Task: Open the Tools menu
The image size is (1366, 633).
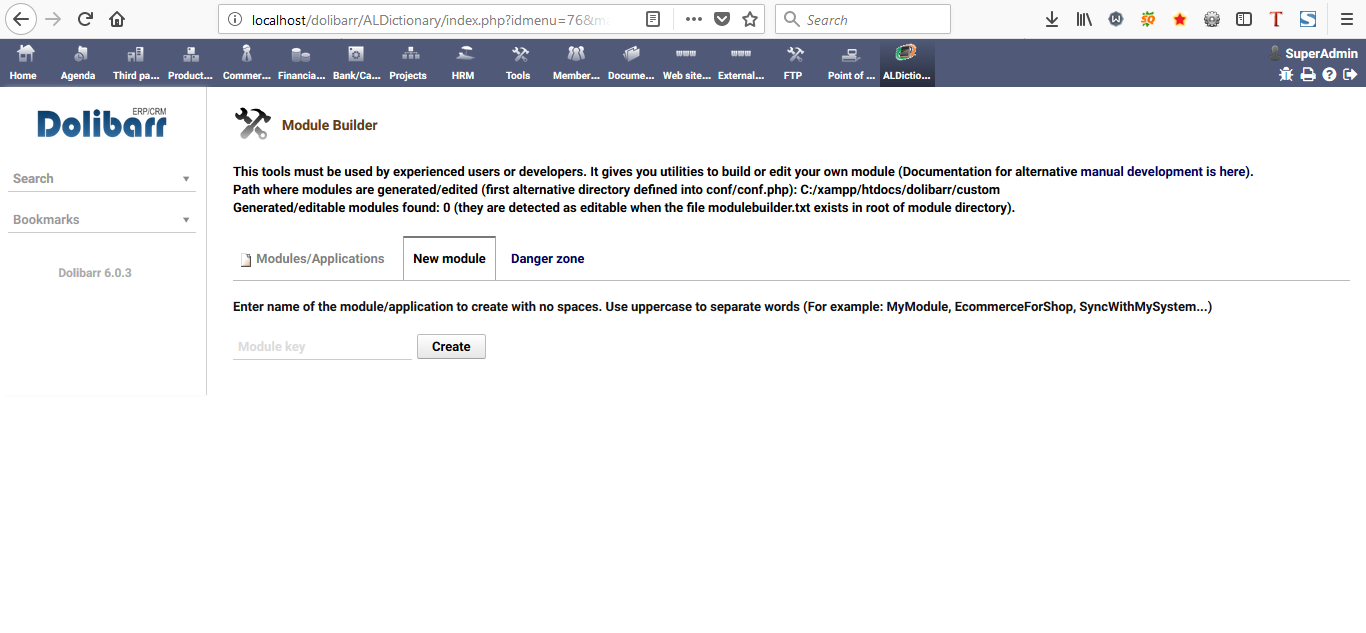Action: pos(518,63)
